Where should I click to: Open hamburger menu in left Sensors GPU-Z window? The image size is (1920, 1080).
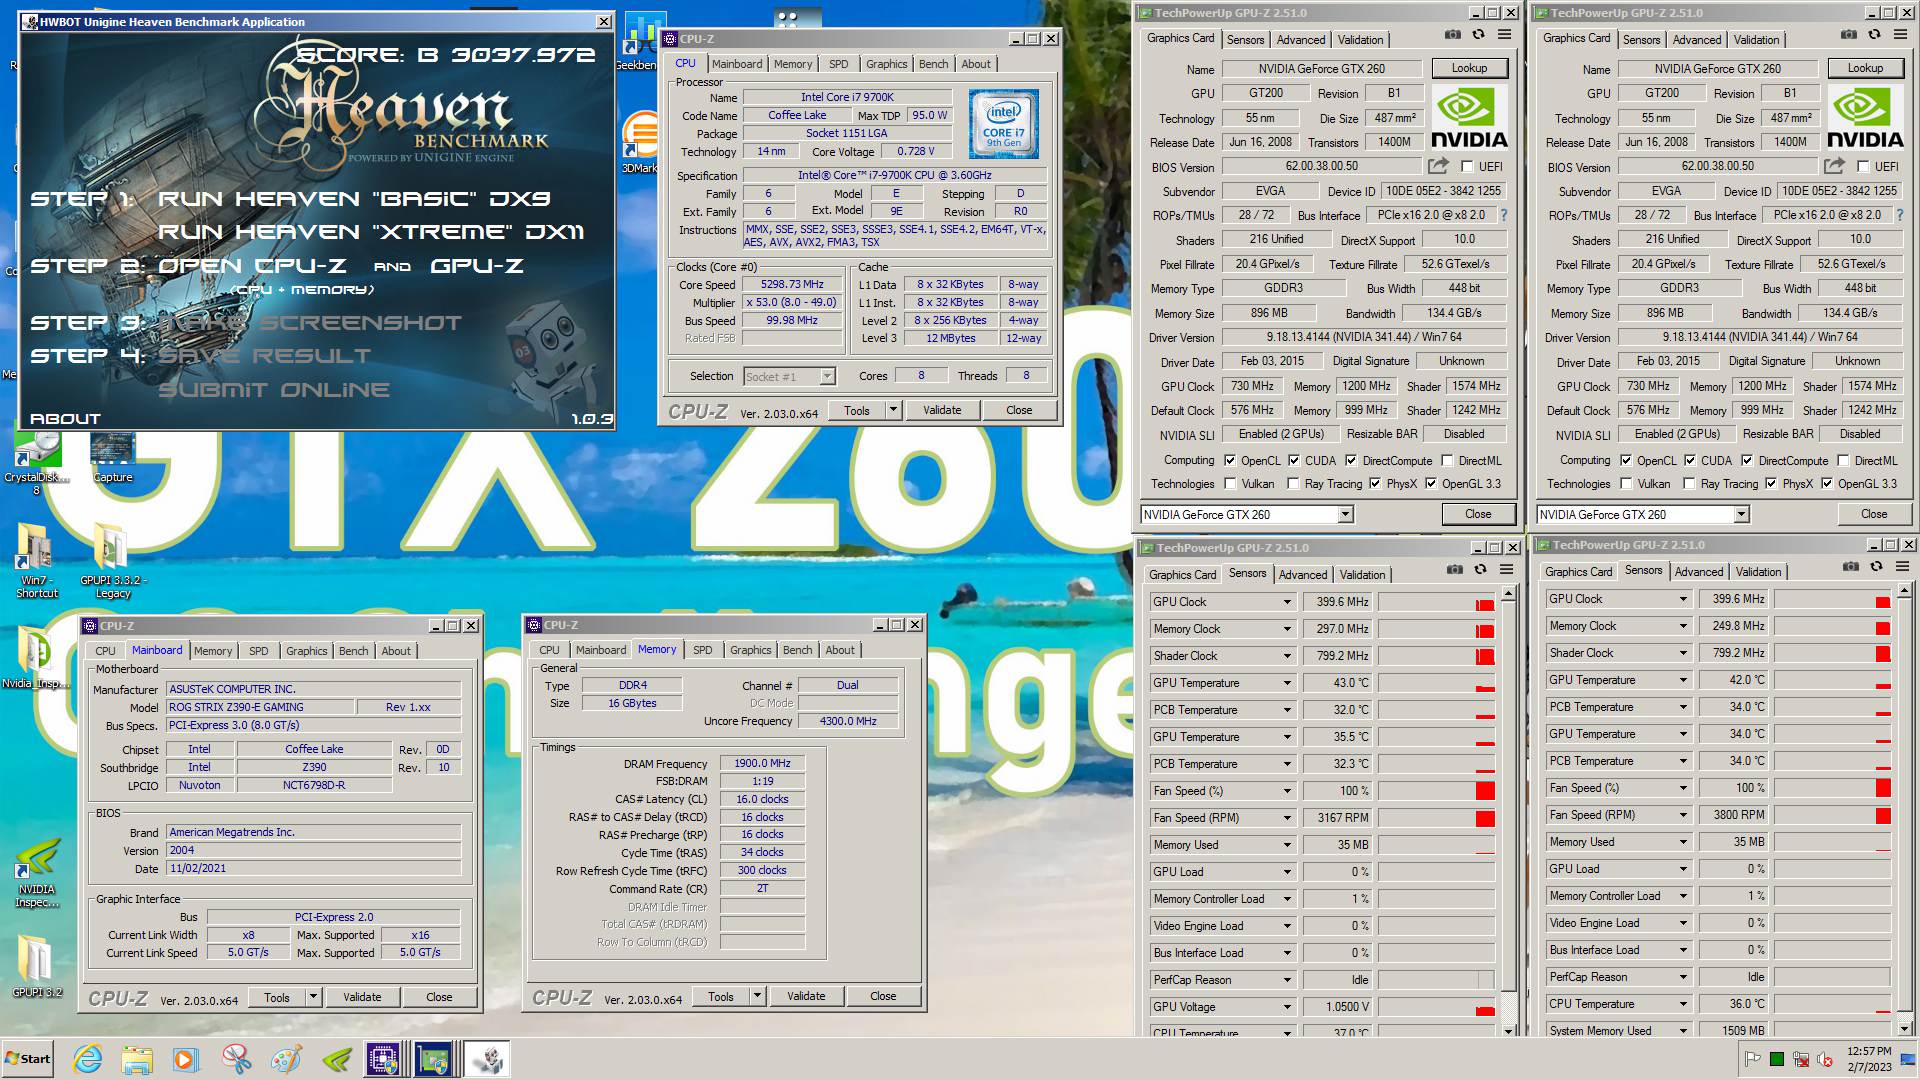click(1506, 570)
